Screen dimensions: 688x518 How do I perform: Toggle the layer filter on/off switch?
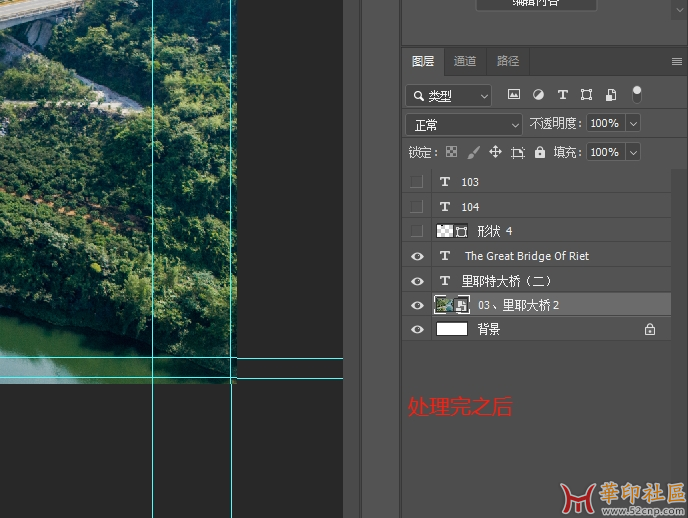click(637, 94)
